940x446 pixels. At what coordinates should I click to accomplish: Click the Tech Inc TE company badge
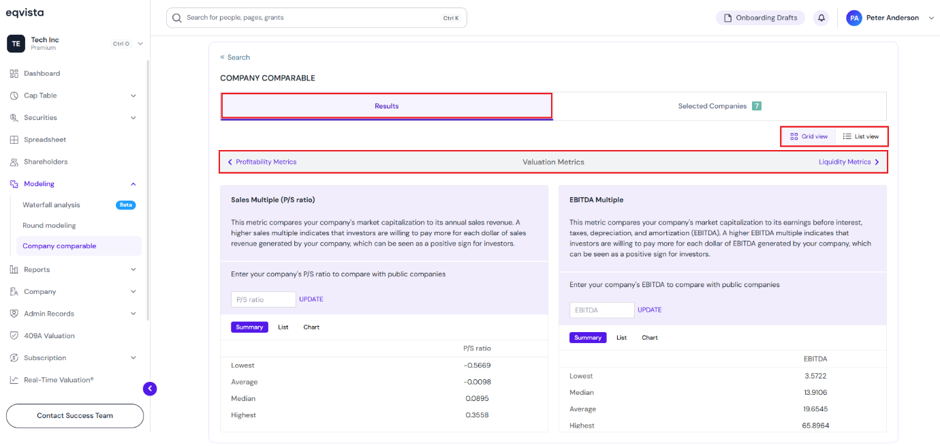16,44
